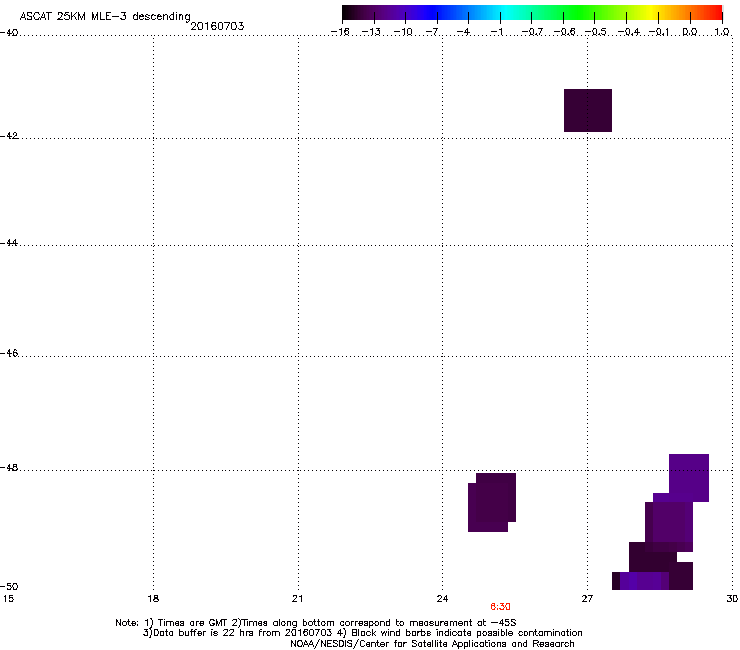Click the -7 color scale label

[x=432, y=32]
